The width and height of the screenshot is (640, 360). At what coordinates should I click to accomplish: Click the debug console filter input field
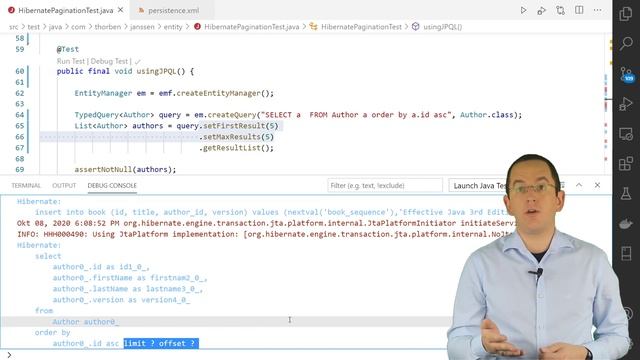[x=384, y=185]
